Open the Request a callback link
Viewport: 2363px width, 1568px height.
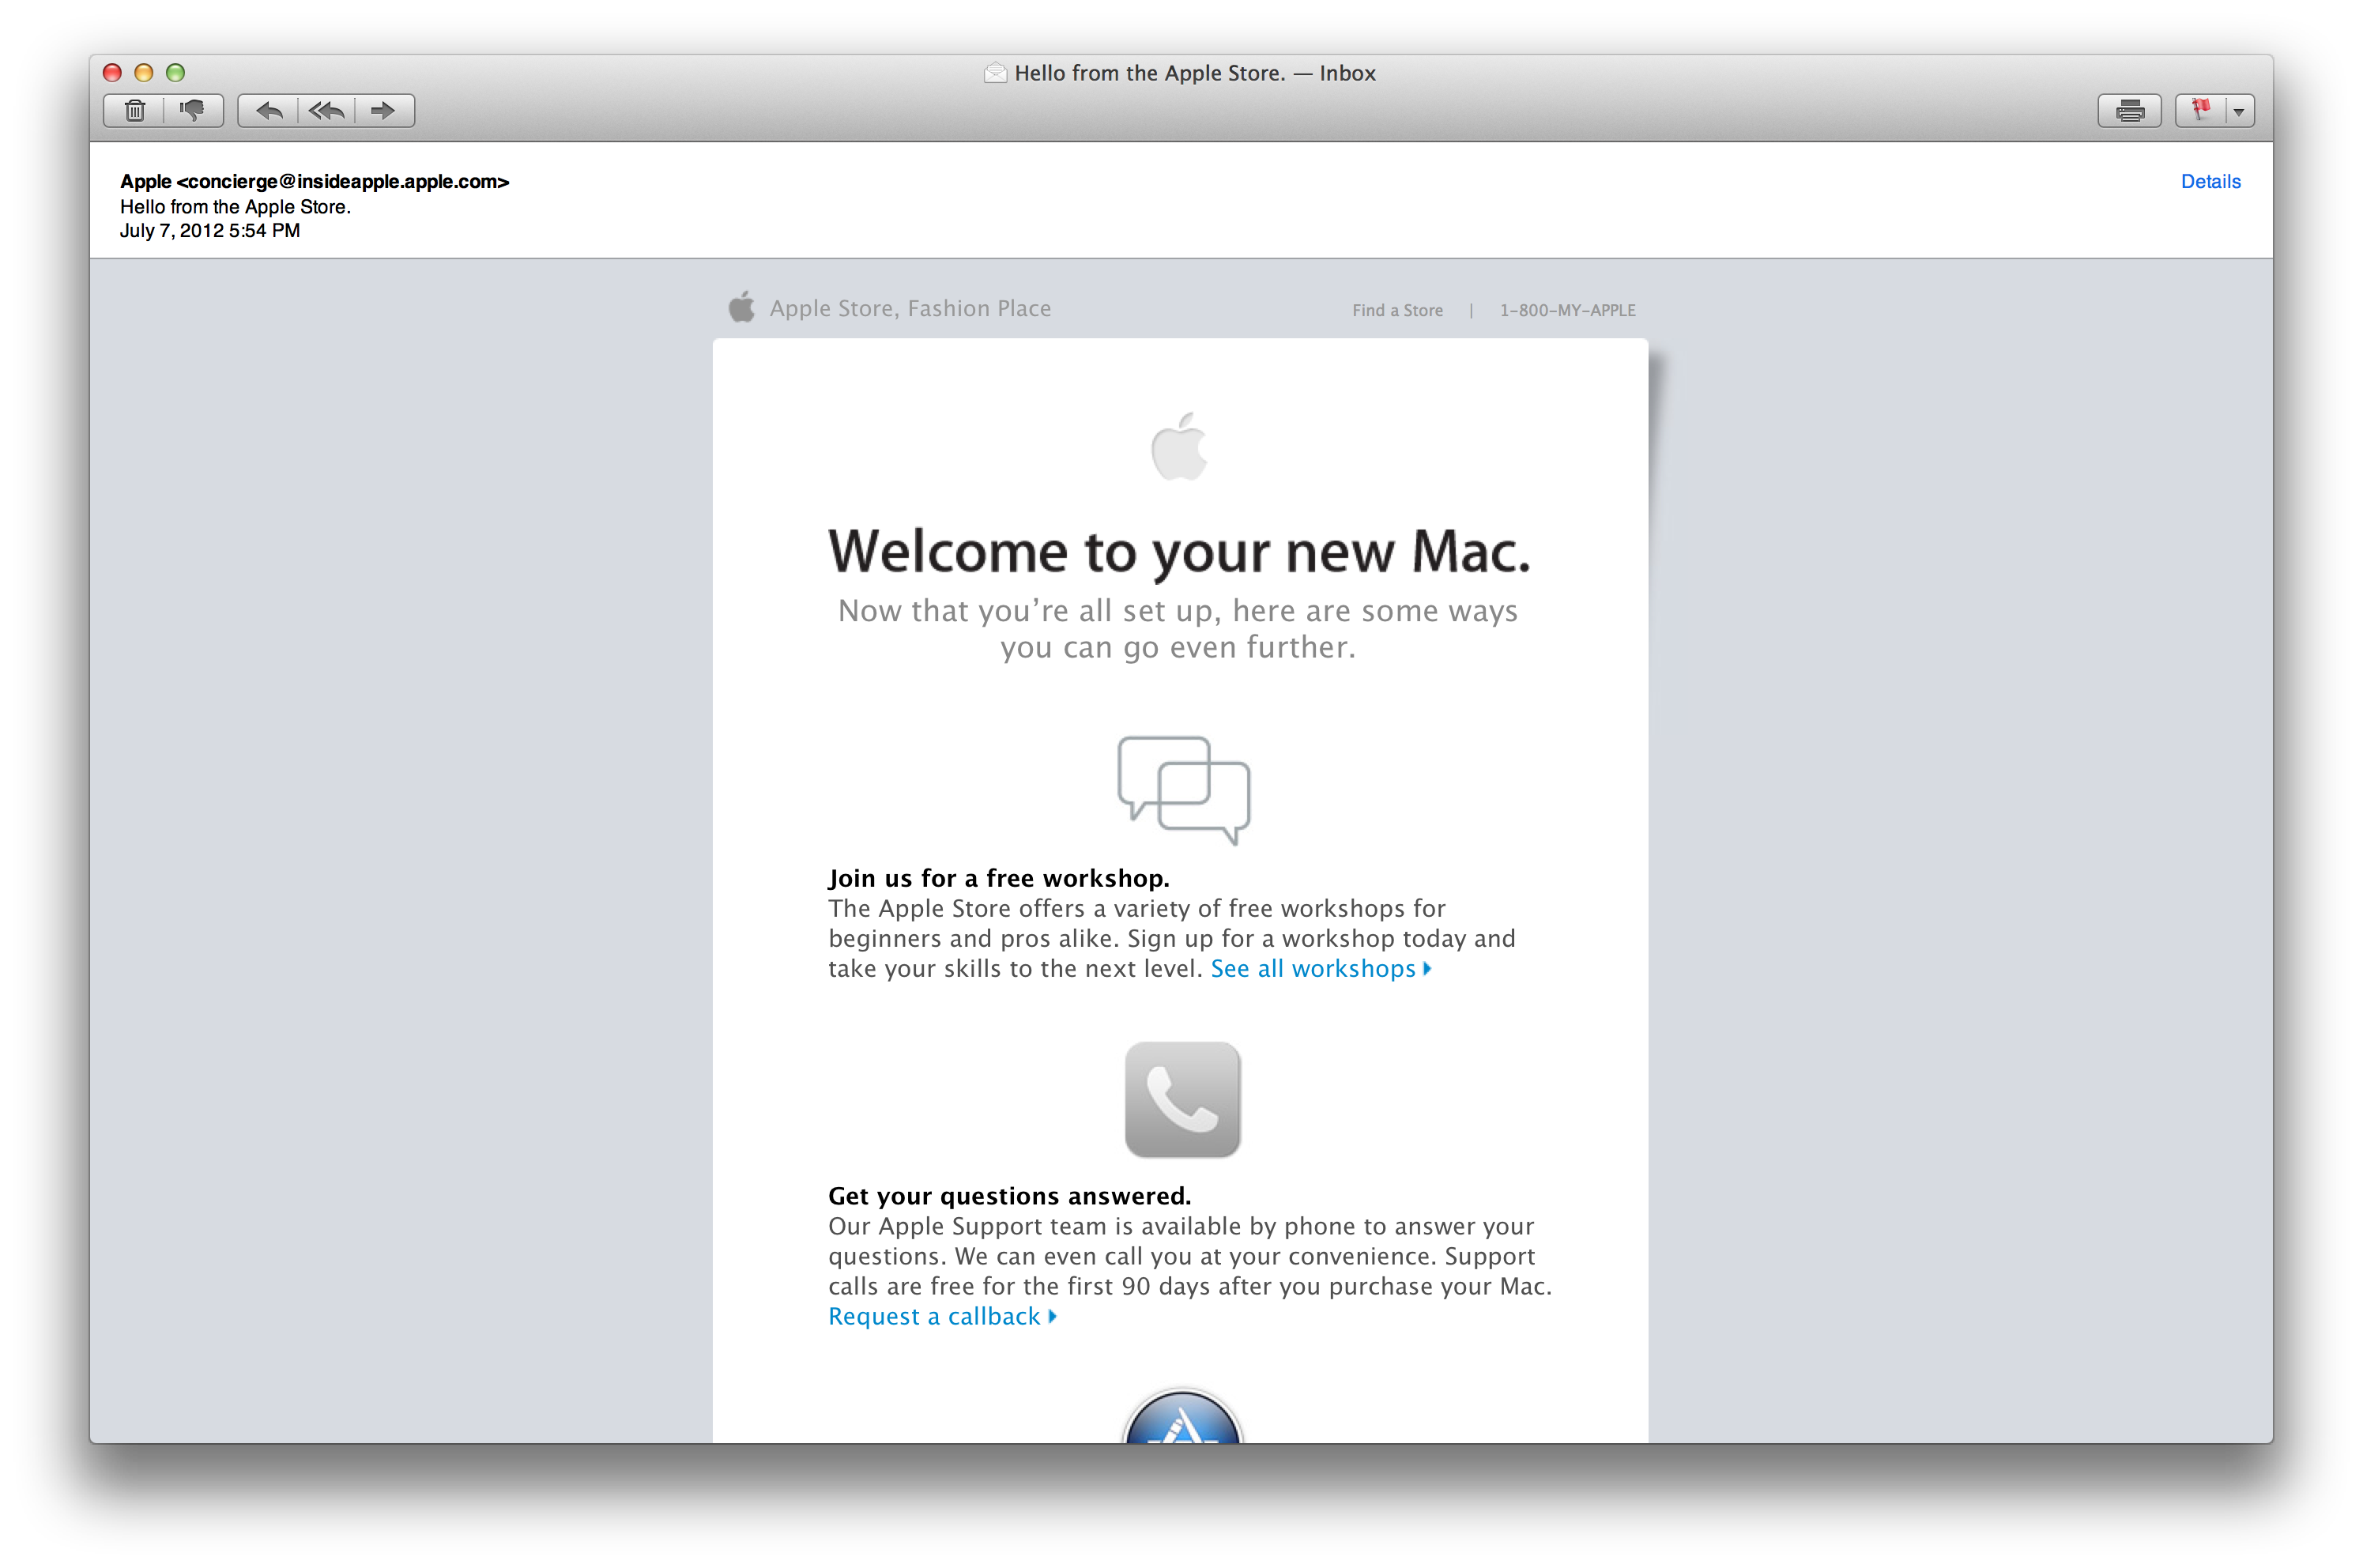[x=942, y=1316]
